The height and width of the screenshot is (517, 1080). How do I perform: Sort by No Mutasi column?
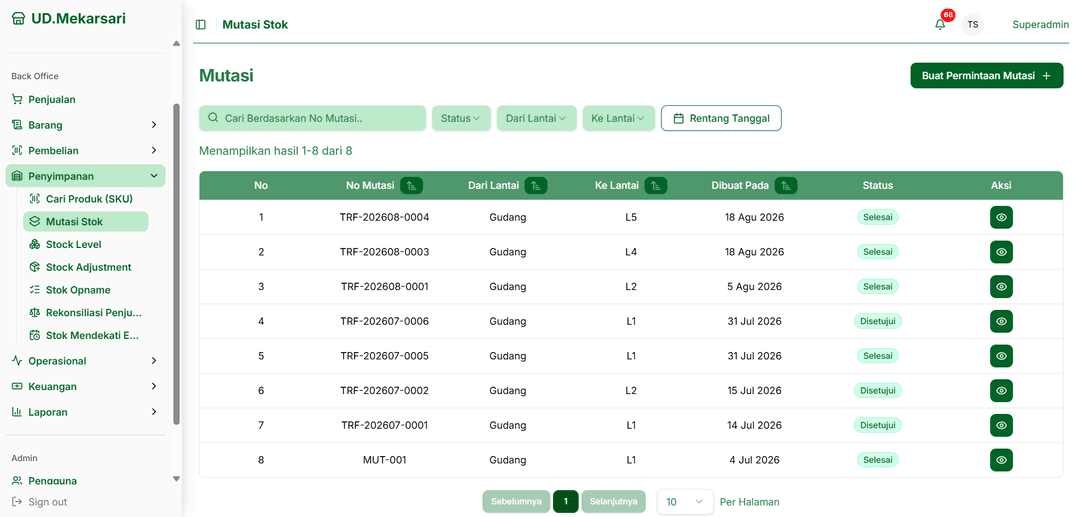411,185
